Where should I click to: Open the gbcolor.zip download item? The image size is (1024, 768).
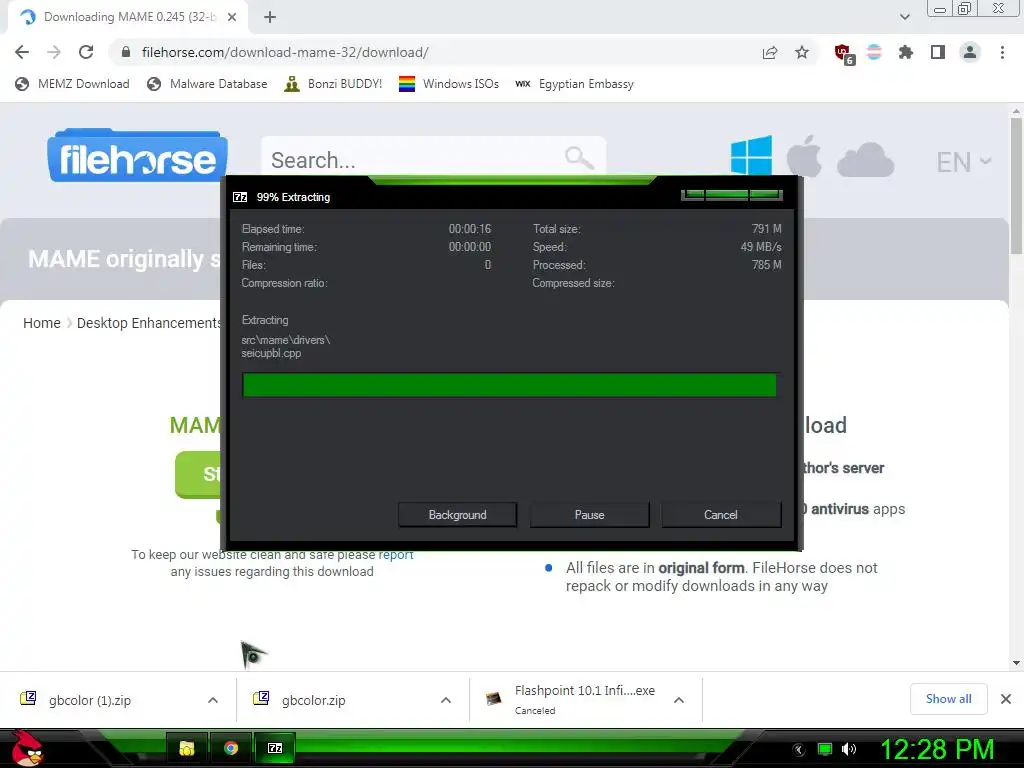tap(313, 700)
